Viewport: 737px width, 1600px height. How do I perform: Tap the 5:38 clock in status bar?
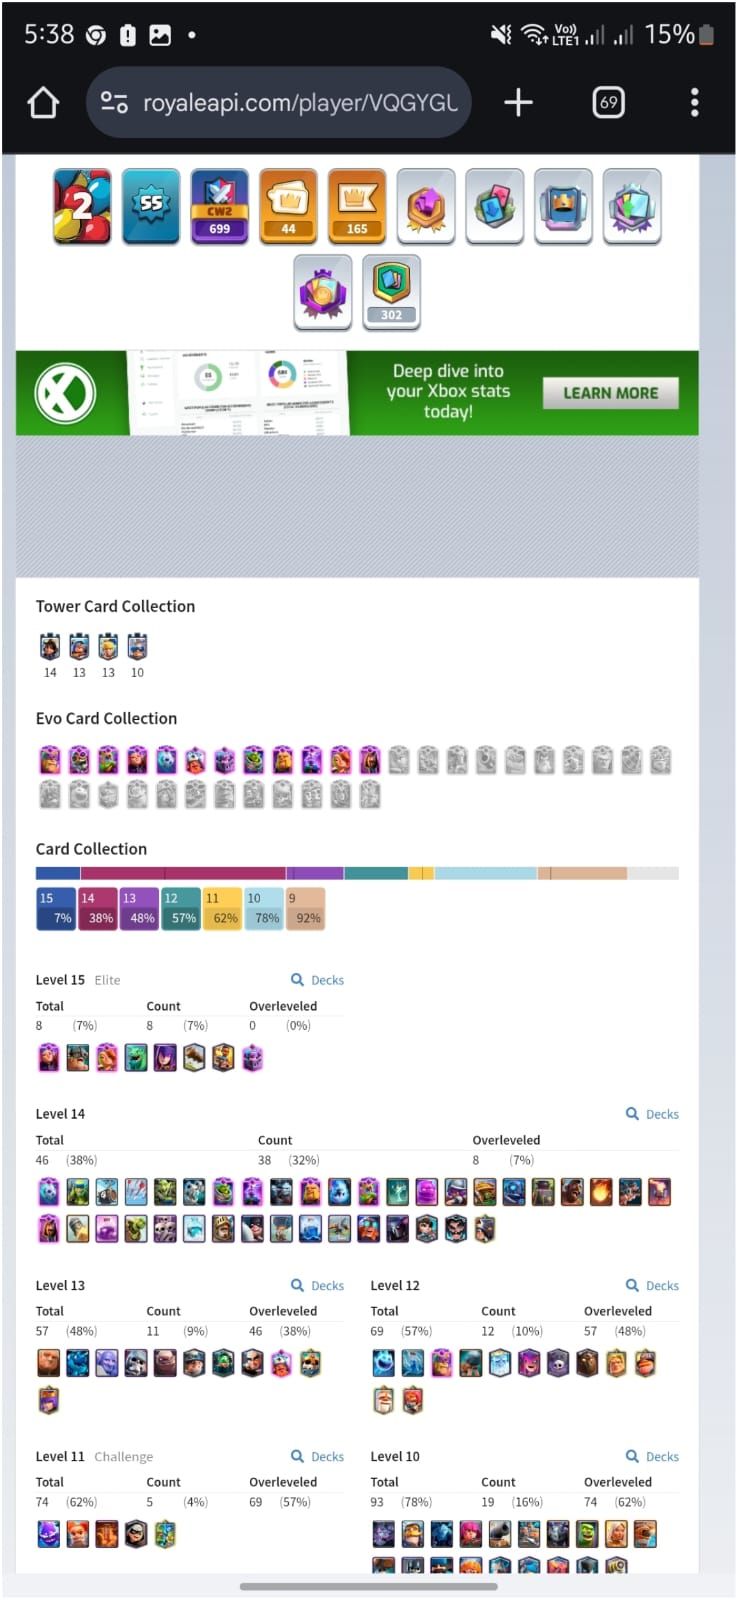(49, 35)
